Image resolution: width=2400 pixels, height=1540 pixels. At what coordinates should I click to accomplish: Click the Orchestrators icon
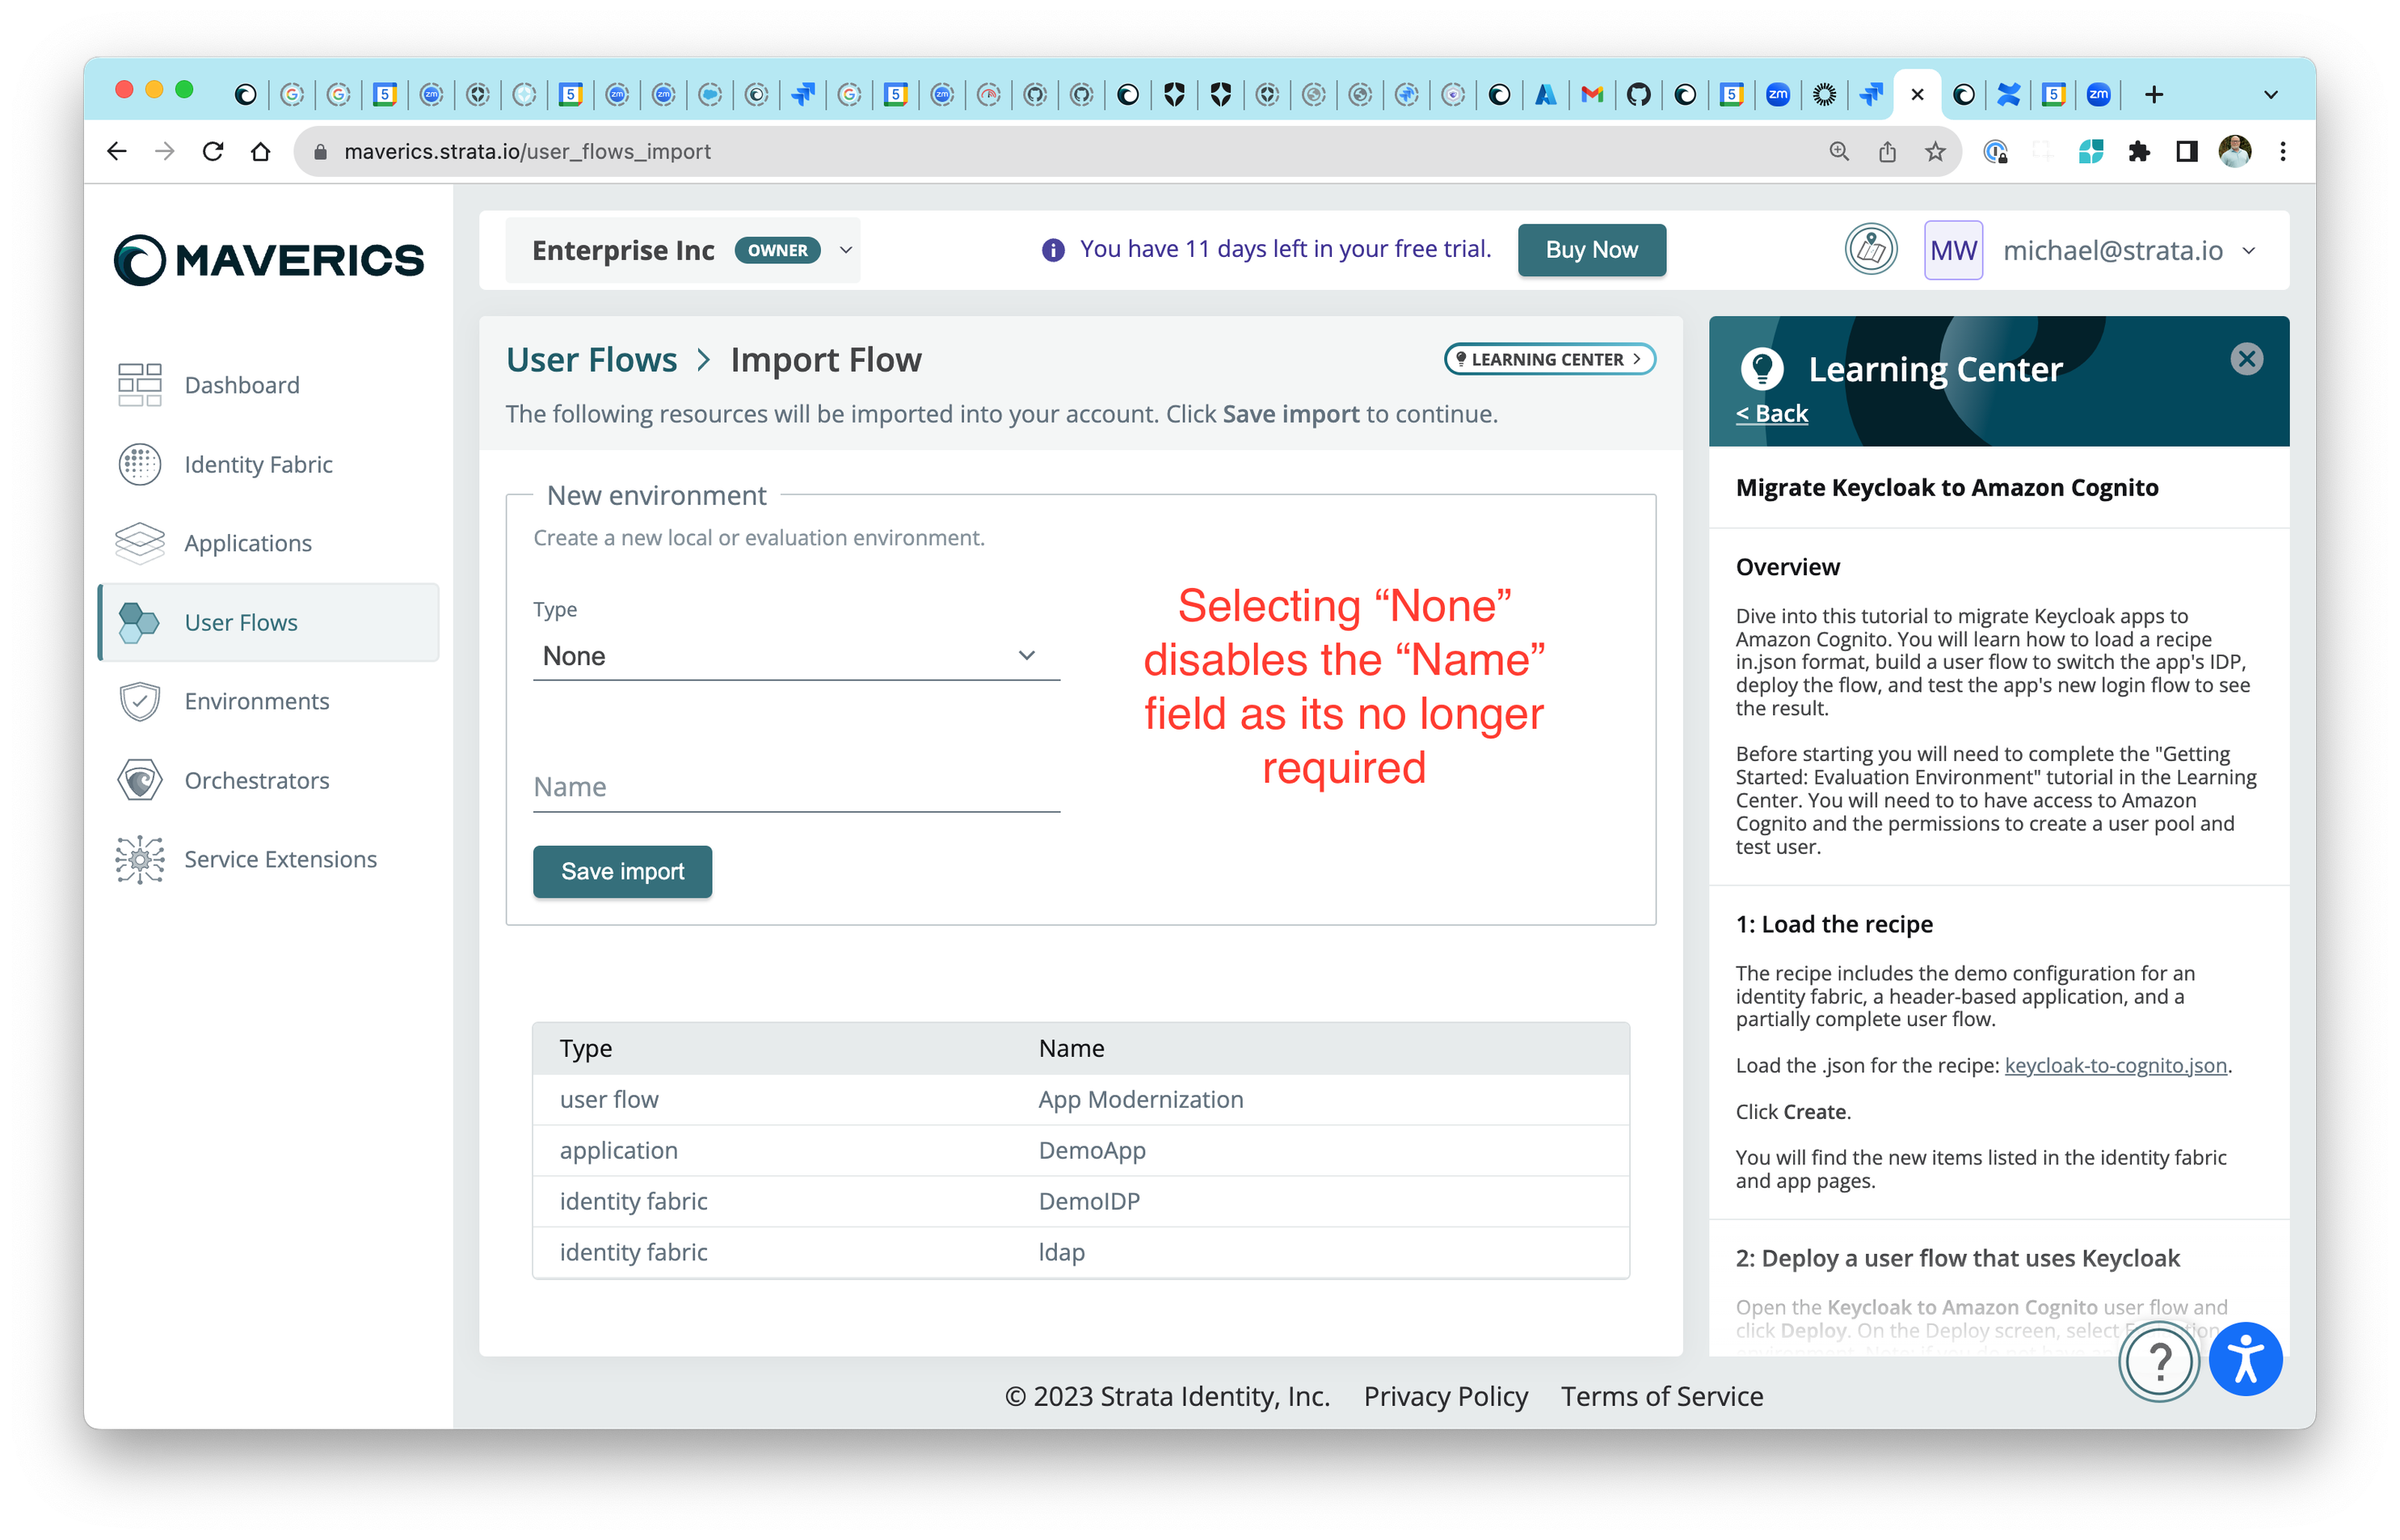[140, 780]
